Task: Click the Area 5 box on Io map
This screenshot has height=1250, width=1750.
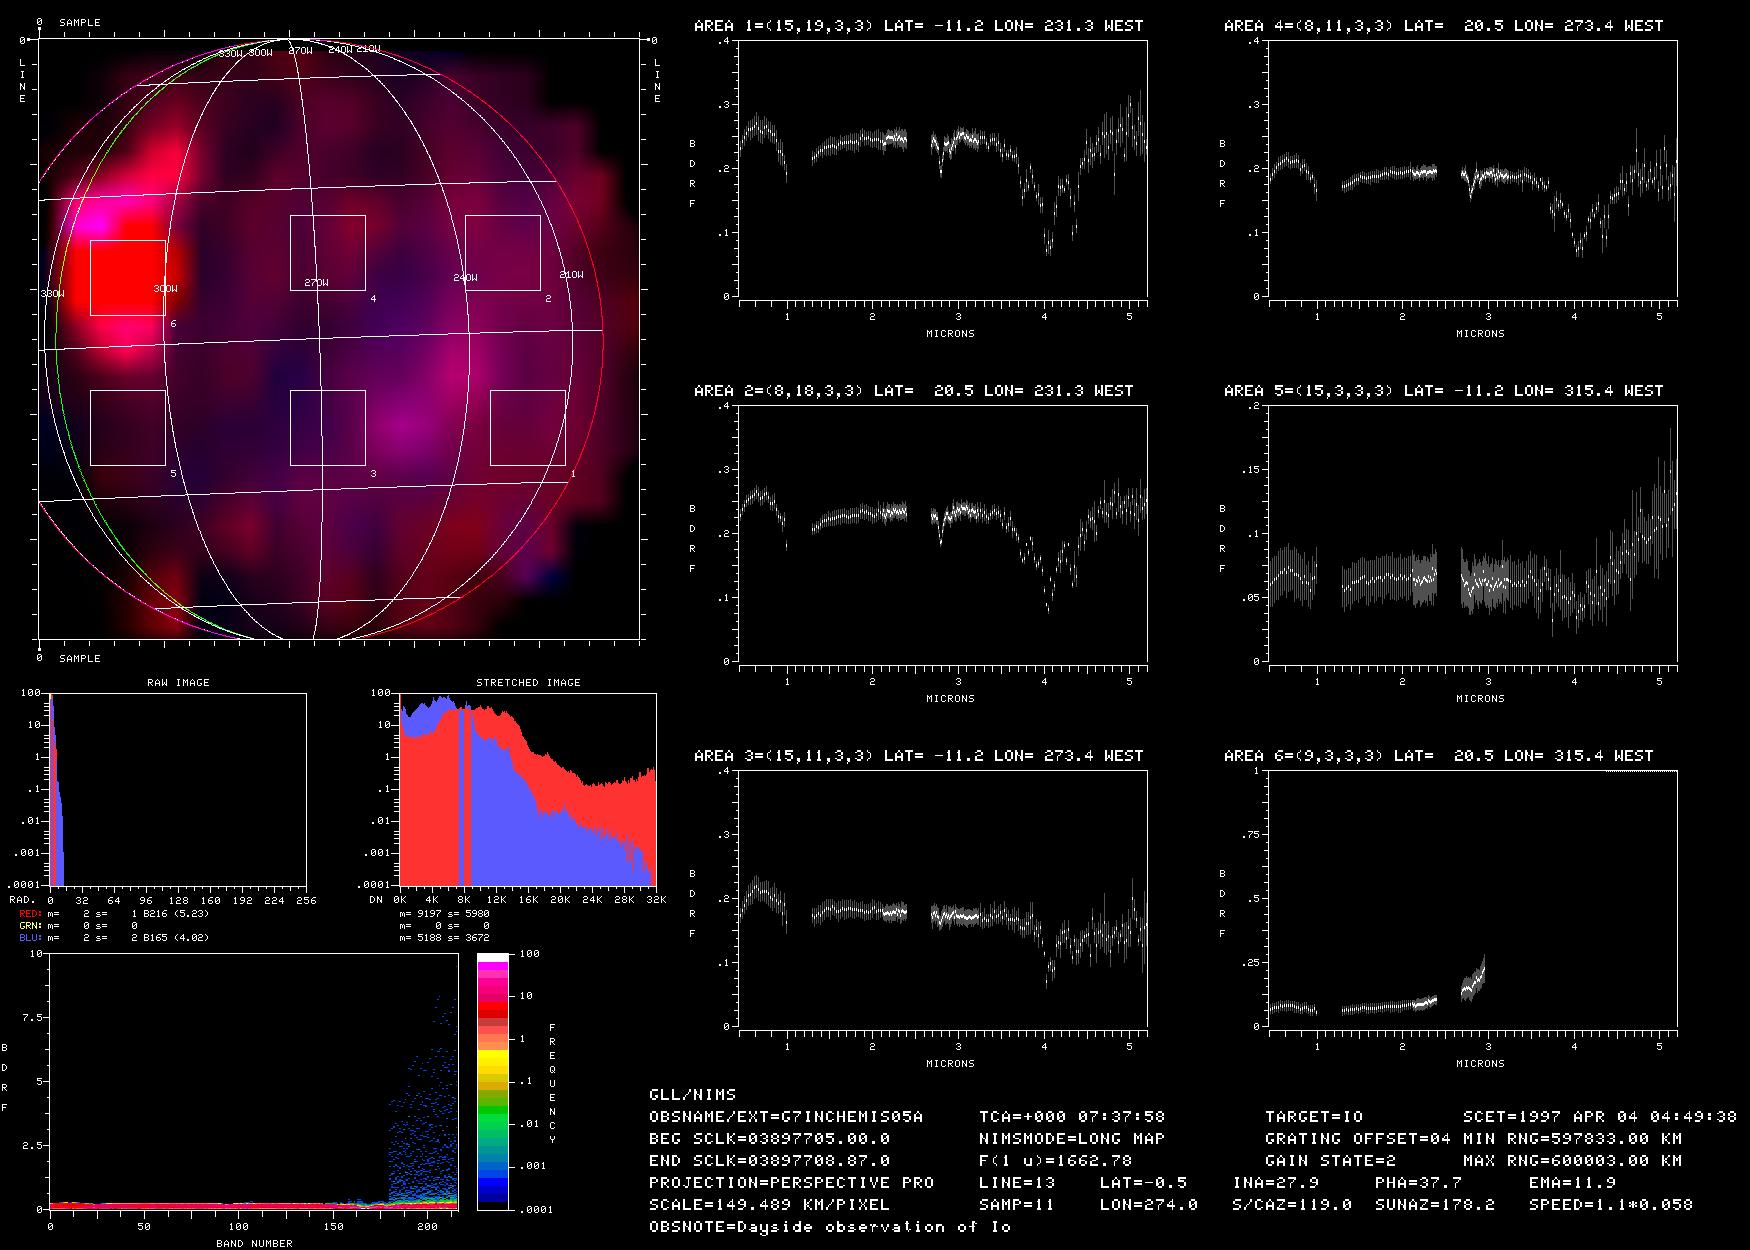Action: coord(128,428)
